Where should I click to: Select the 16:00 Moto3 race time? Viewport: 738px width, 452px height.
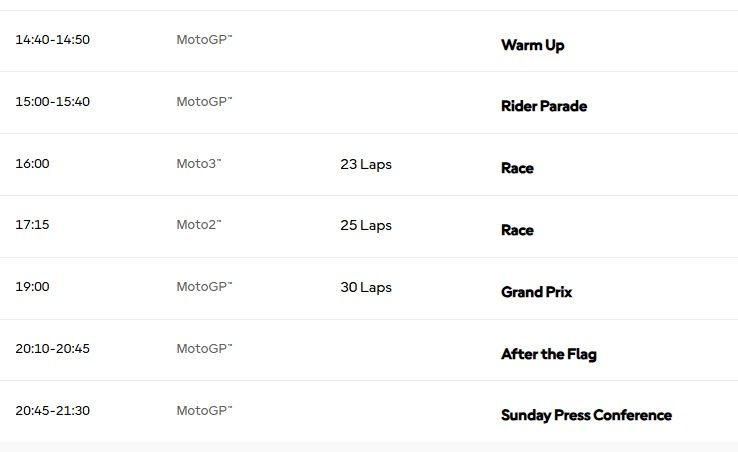(x=32, y=164)
